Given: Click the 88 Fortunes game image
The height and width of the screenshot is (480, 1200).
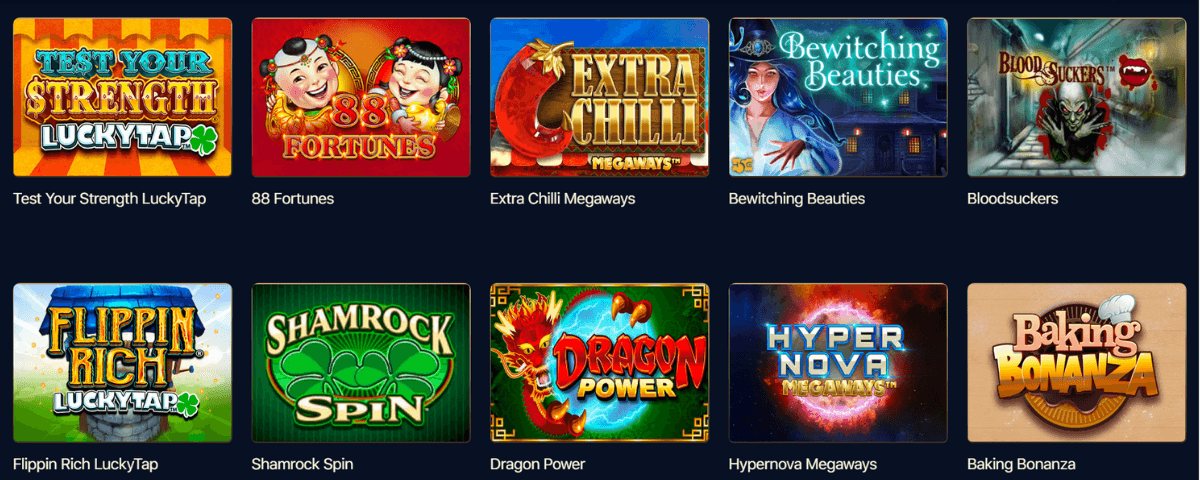Looking at the screenshot, I should [361, 98].
